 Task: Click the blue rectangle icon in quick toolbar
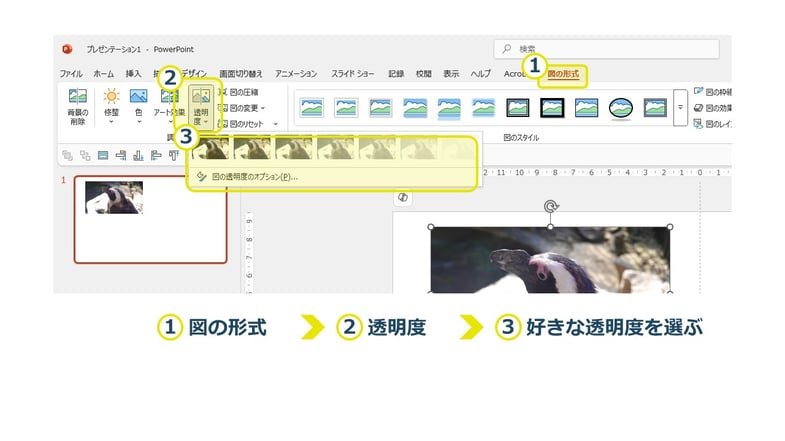[x=103, y=156]
